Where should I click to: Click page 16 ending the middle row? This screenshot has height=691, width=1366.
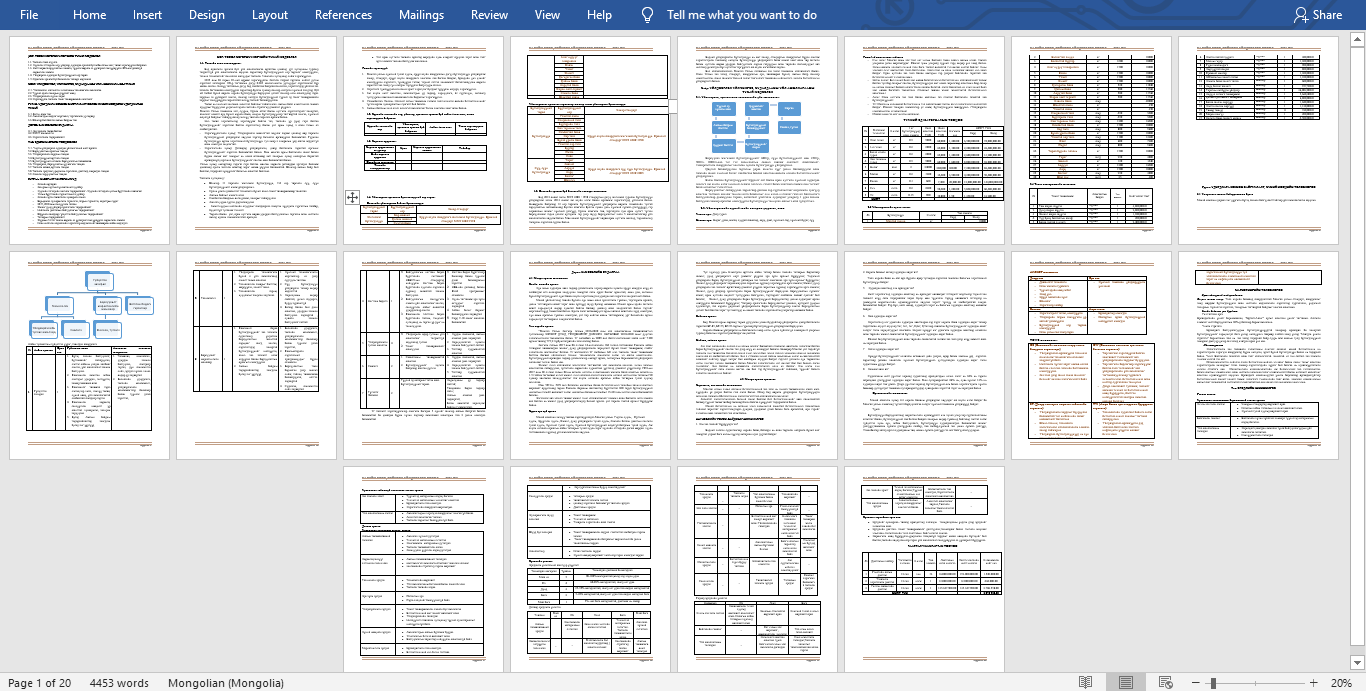pos(1258,355)
